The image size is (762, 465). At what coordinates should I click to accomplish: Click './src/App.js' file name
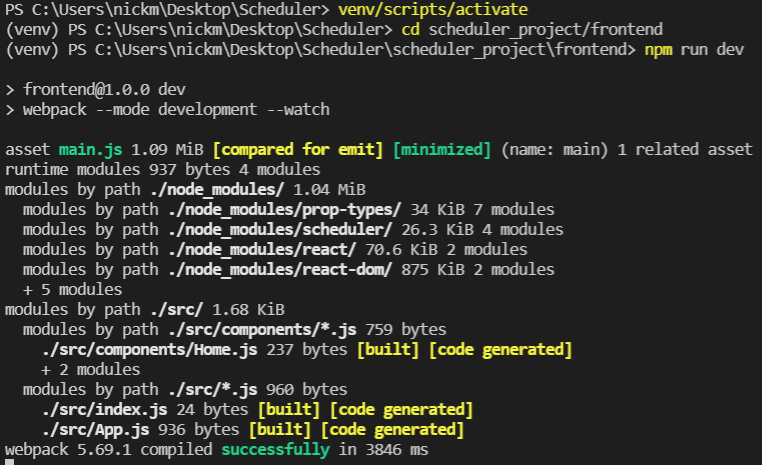click(96, 430)
